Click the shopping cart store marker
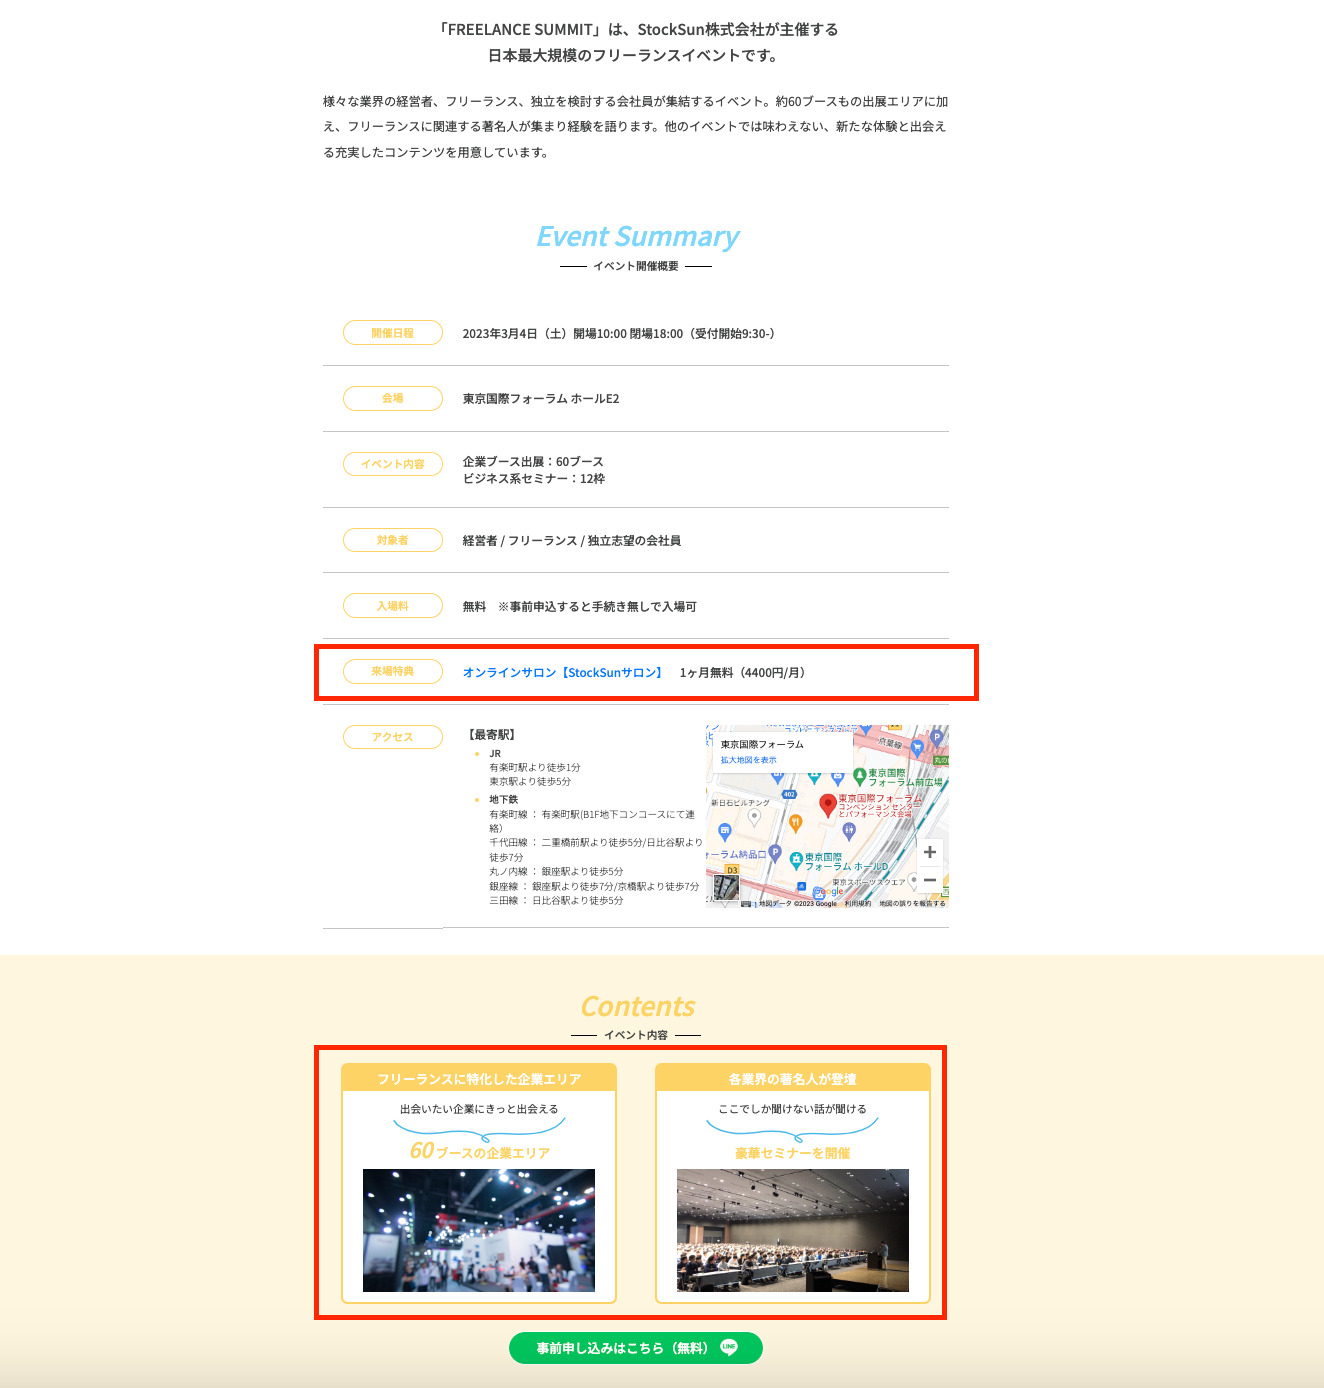 pyautogui.click(x=916, y=748)
